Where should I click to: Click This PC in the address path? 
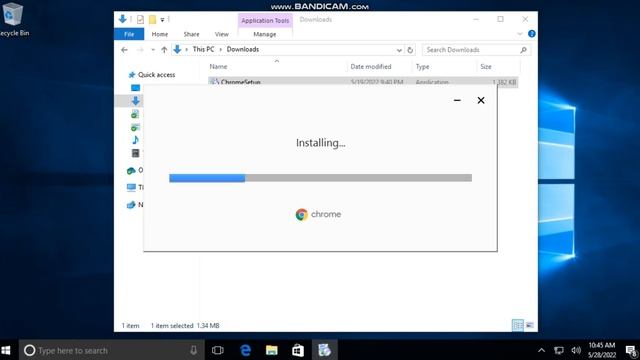pyautogui.click(x=203, y=49)
